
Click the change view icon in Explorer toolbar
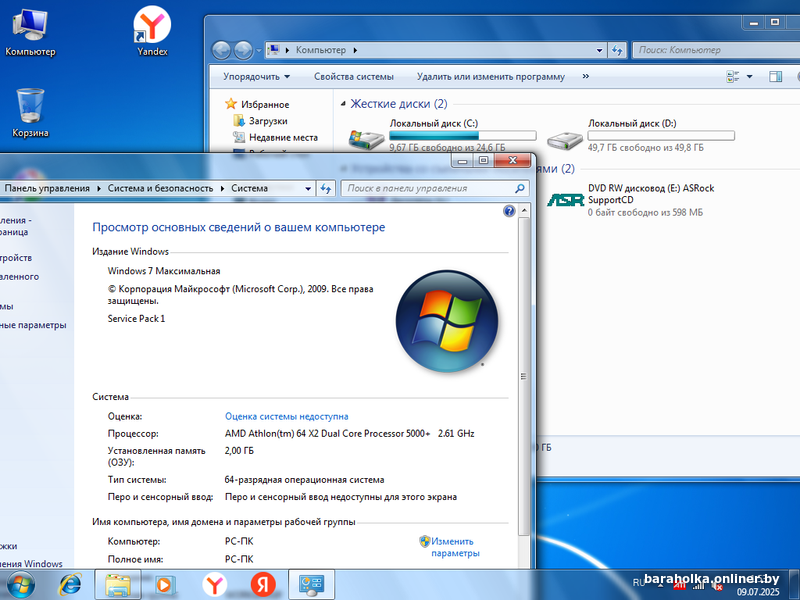(733, 77)
